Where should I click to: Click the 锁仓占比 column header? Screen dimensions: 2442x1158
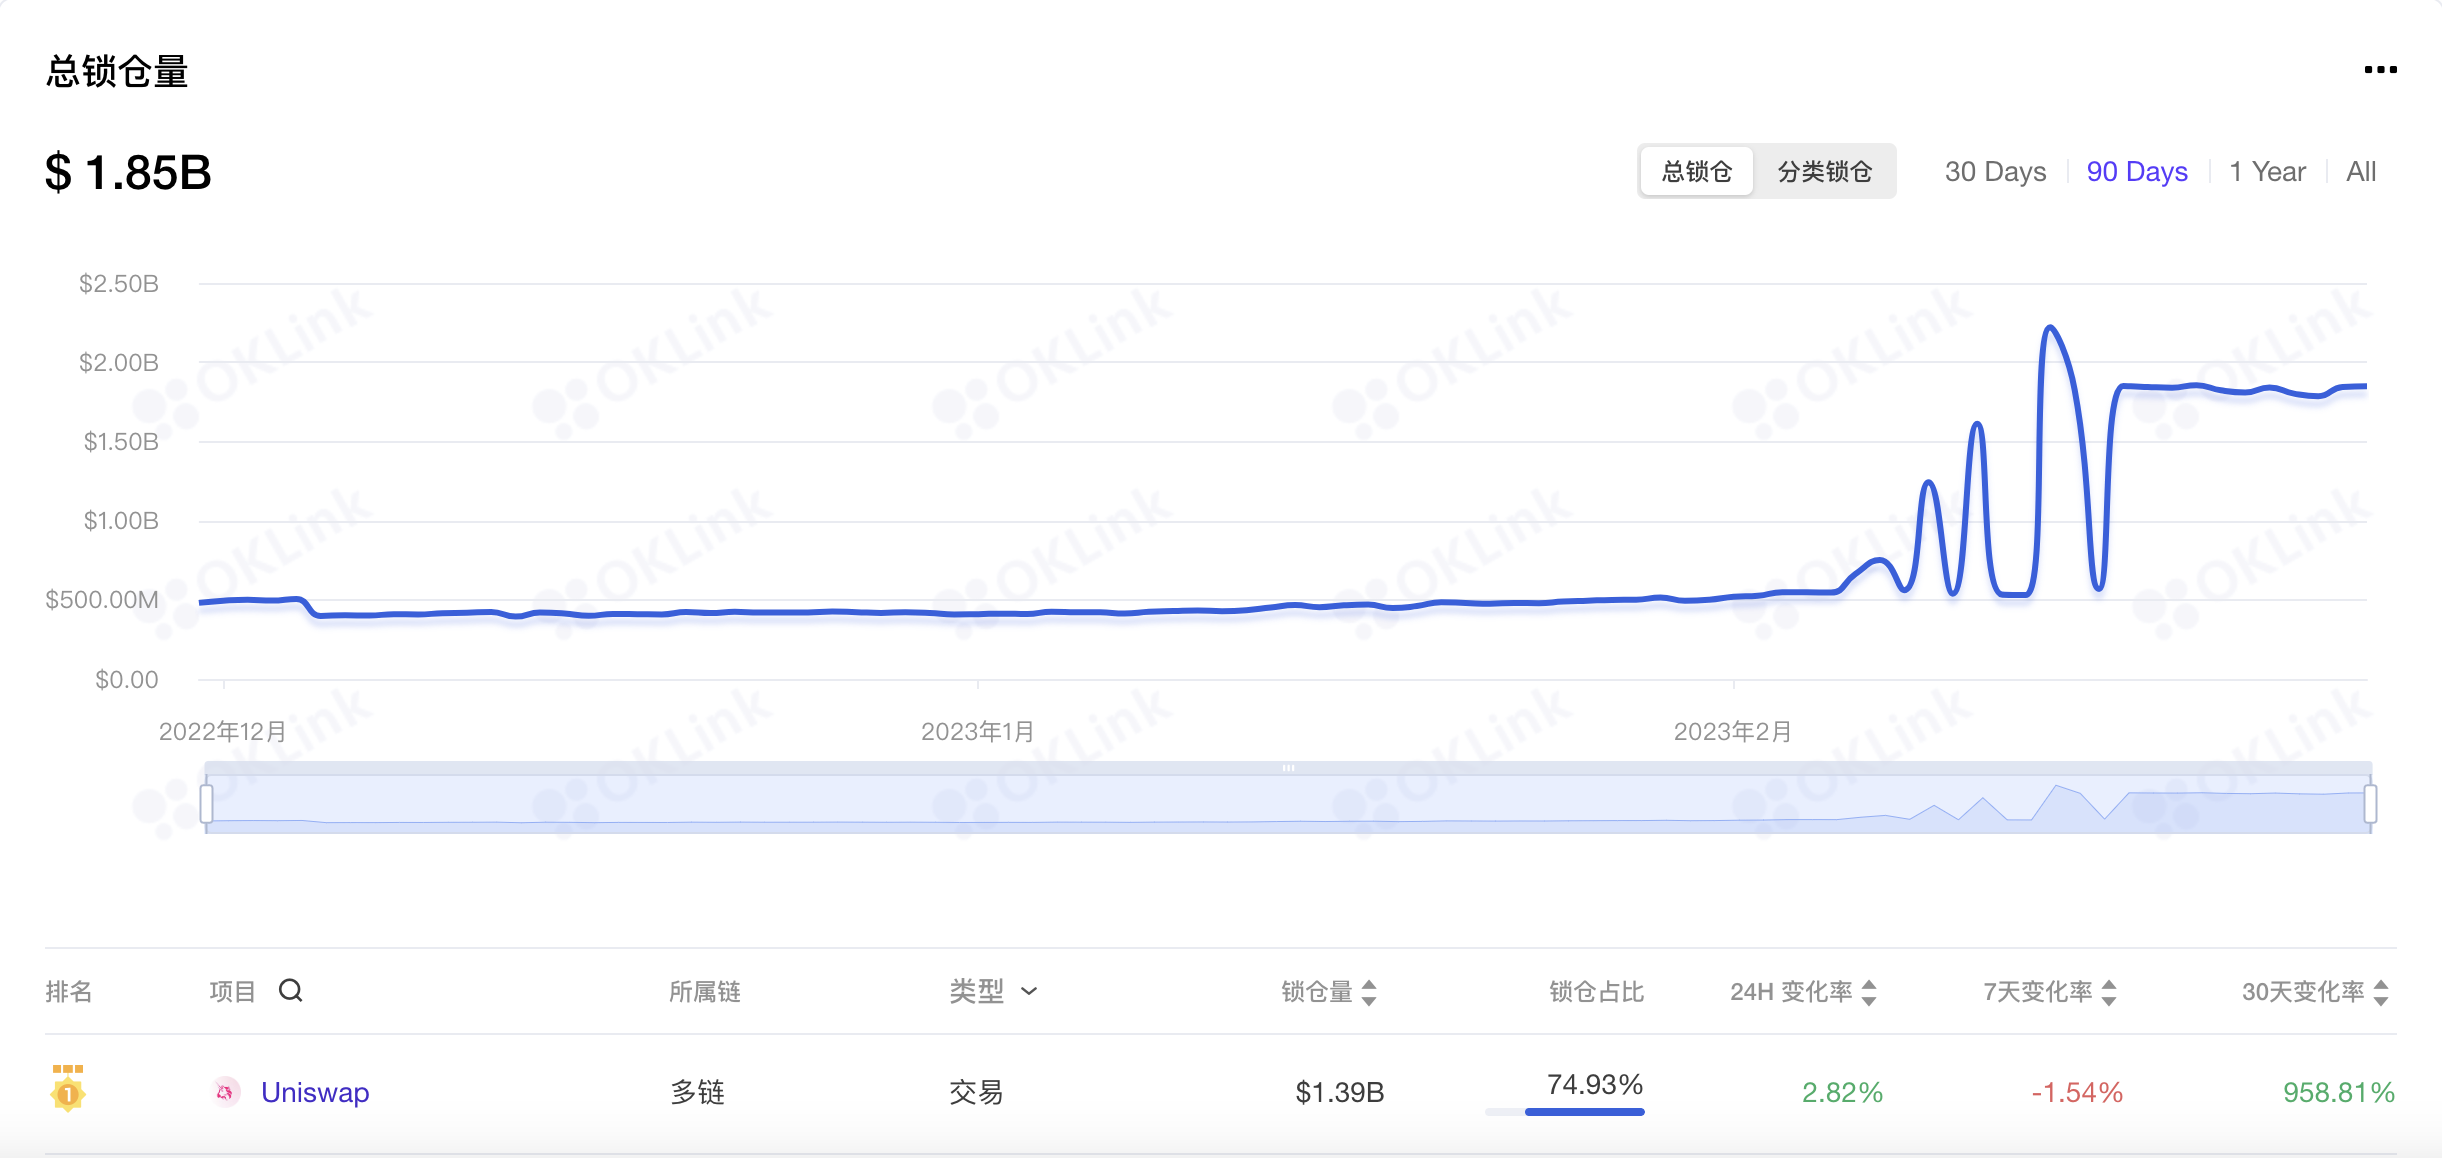pyautogui.click(x=1597, y=991)
